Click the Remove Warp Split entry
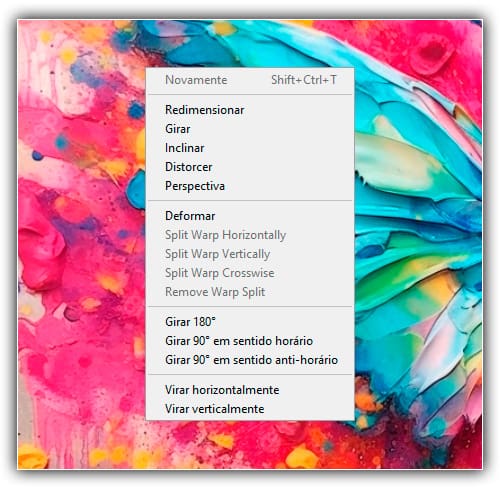The width and height of the screenshot is (500, 489). [x=250, y=292]
